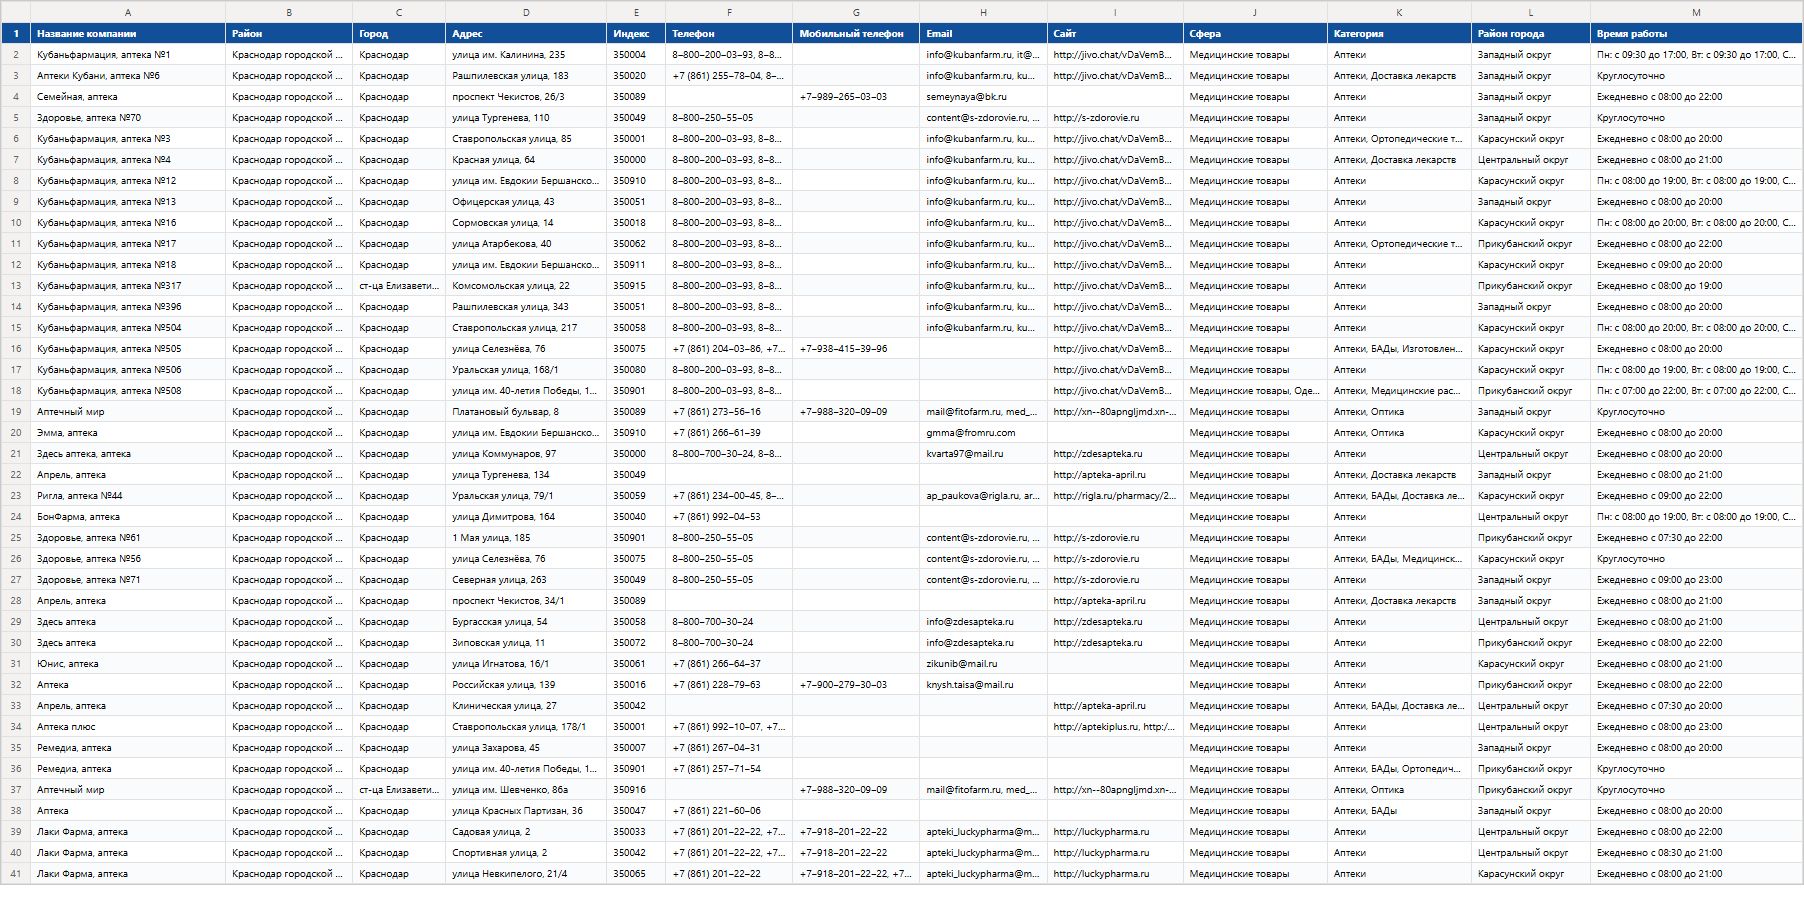The image size is (1804, 902).
Task: Click the site cell starting 'http://aptekiplus.ru'
Action: coord(1115,727)
